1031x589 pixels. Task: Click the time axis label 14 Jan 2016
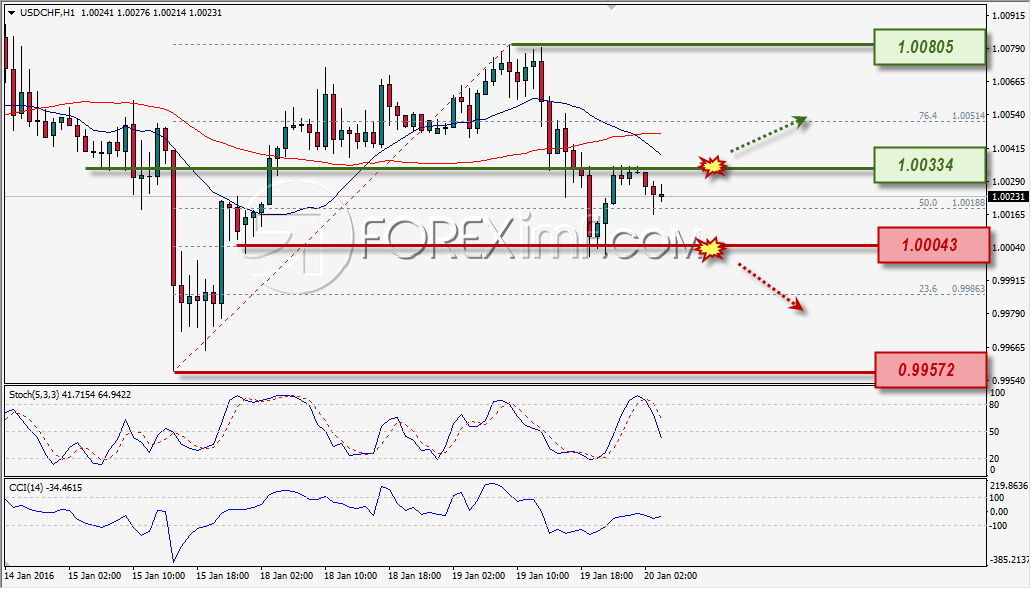[30, 575]
